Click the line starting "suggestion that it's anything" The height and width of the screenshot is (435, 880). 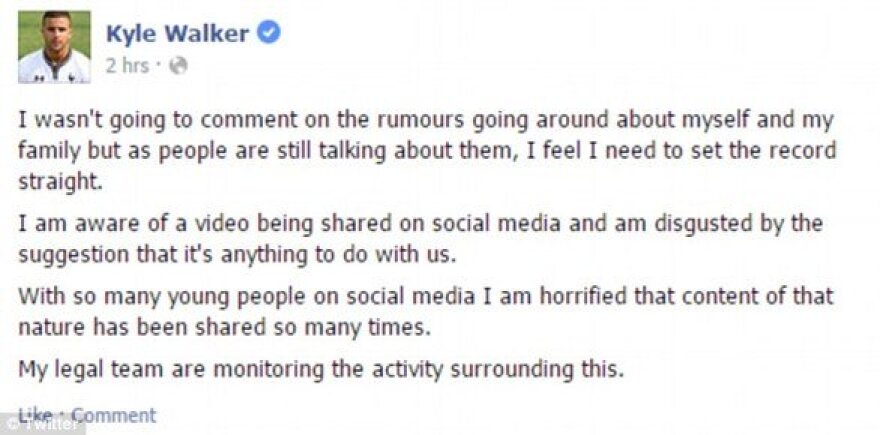click(x=237, y=254)
